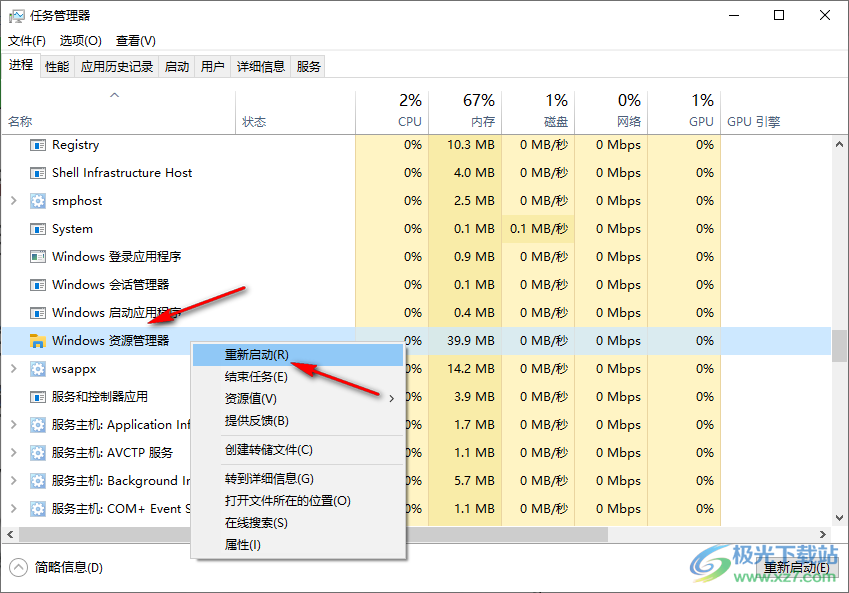Open the 资源值(V) submenu arrow
Image resolution: width=849 pixels, height=593 pixels.
tap(391, 399)
